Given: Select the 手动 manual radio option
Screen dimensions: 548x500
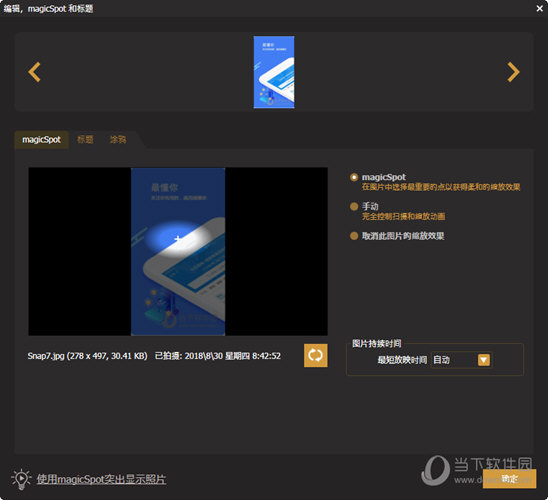Looking at the screenshot, I should click(x=354, y=206).
